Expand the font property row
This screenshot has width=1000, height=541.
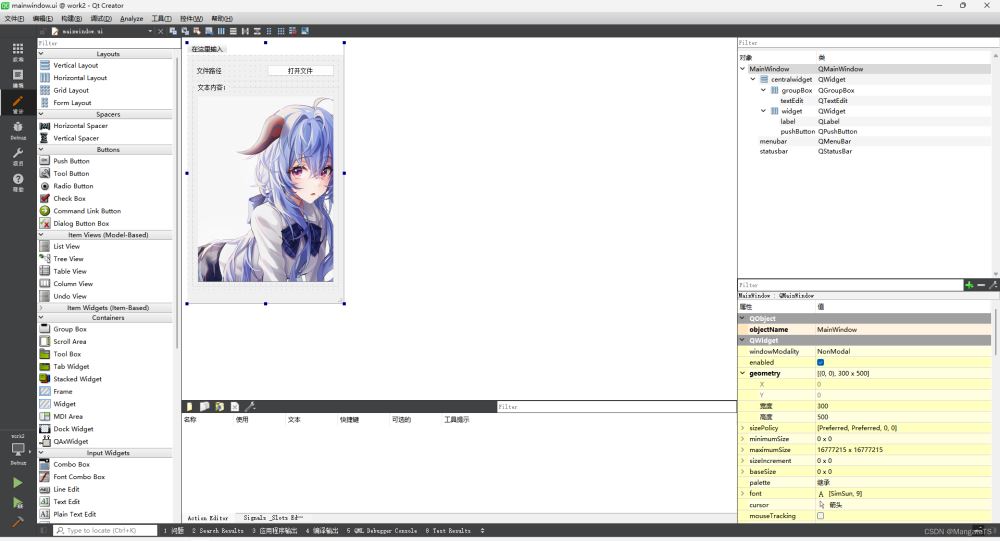pos(742,494)
